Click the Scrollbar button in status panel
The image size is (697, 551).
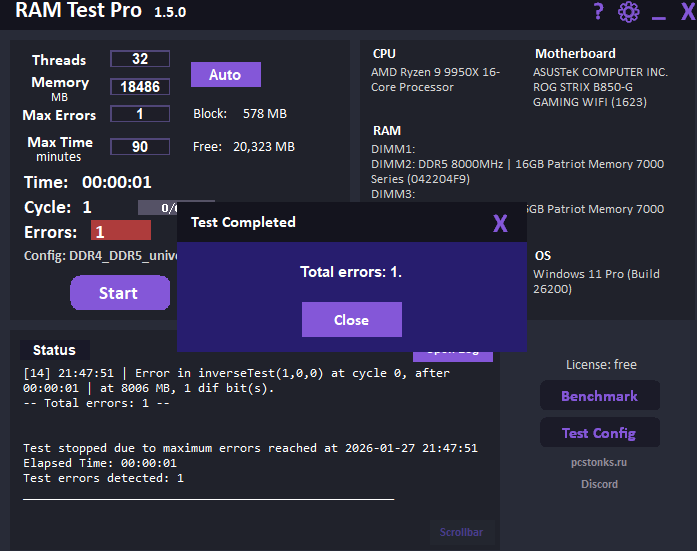click(x=461, y=532)
